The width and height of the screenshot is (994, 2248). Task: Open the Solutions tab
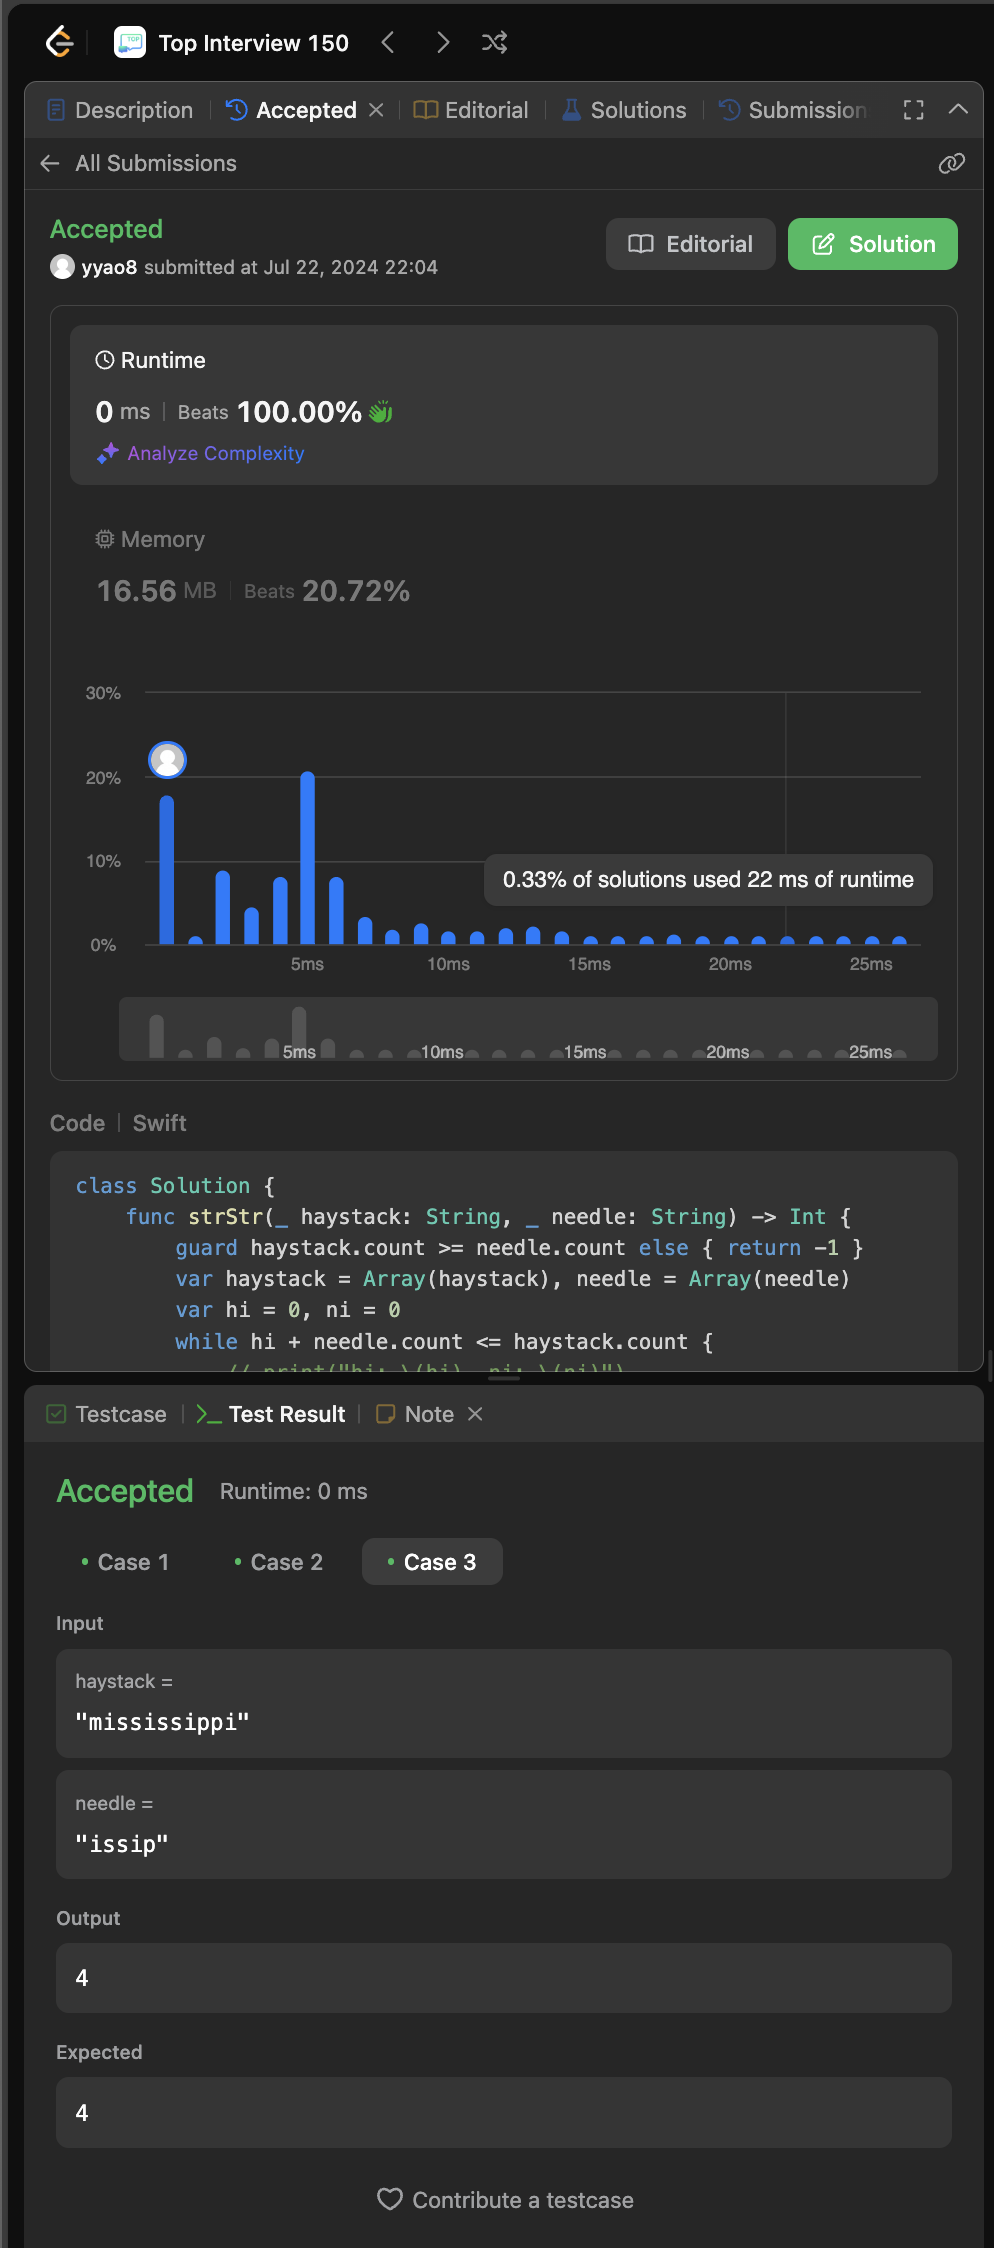[x=625, y=110]
